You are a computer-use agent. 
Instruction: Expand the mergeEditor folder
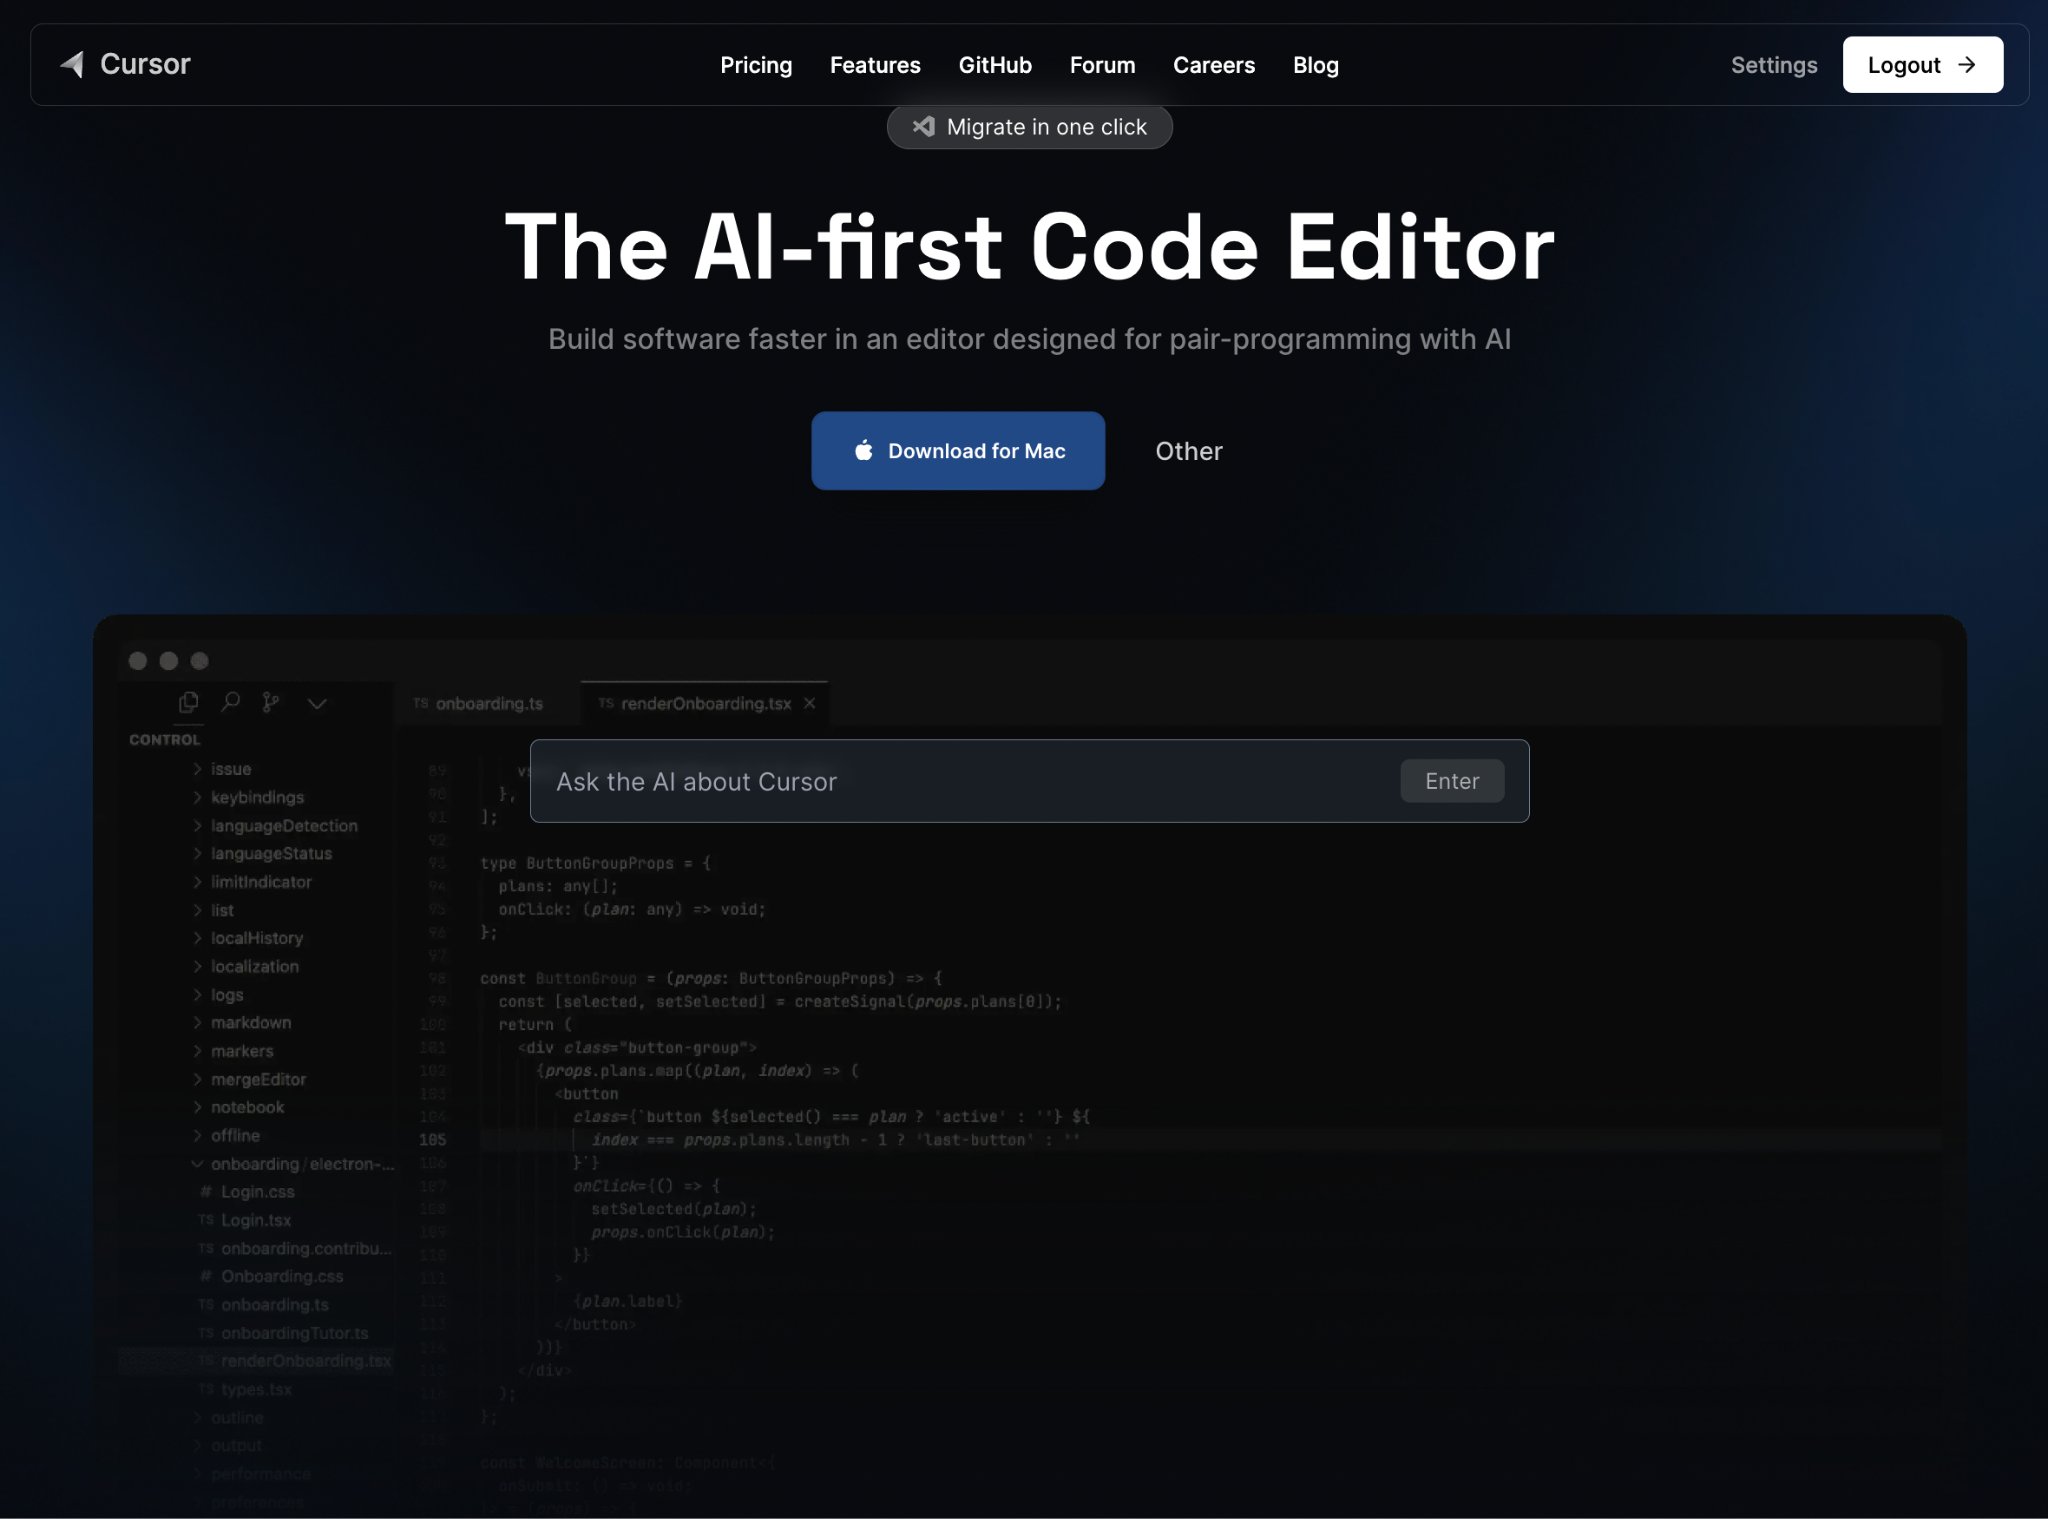click(249, 1079)
